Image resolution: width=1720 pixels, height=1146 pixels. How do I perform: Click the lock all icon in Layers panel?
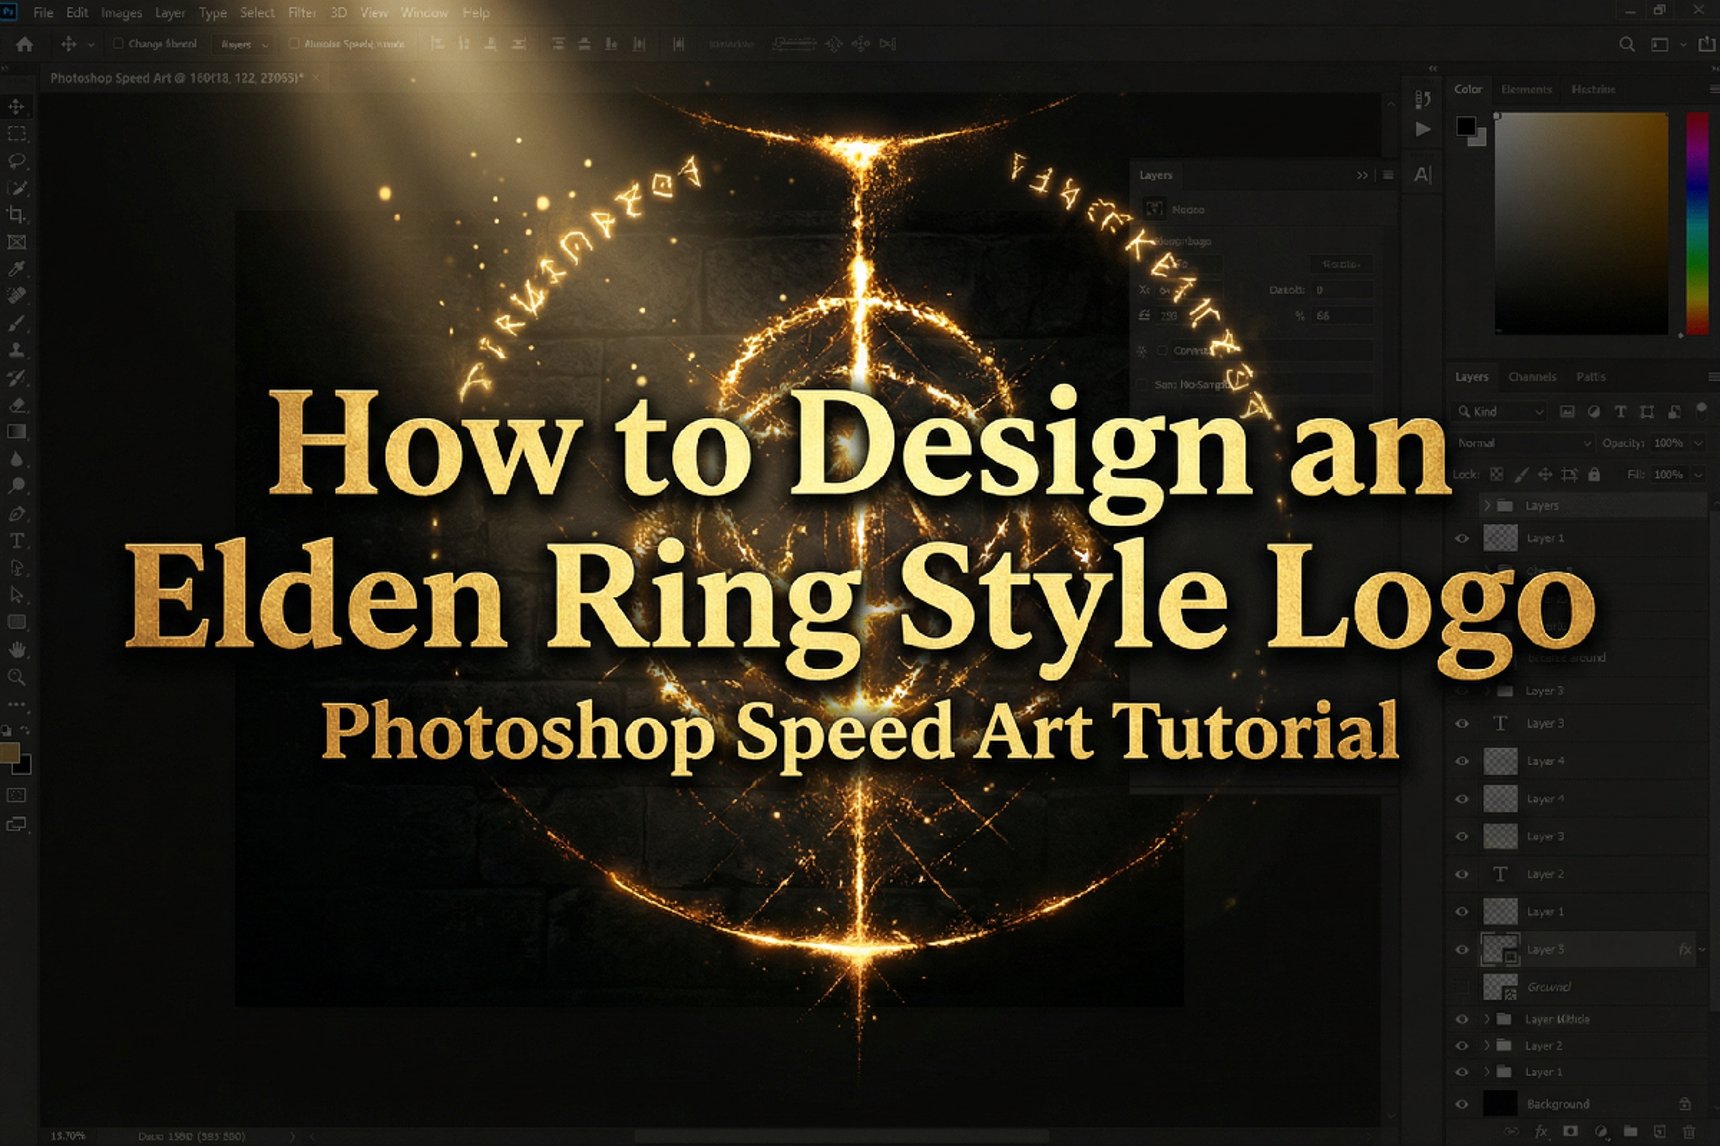tap(1594, 474)
